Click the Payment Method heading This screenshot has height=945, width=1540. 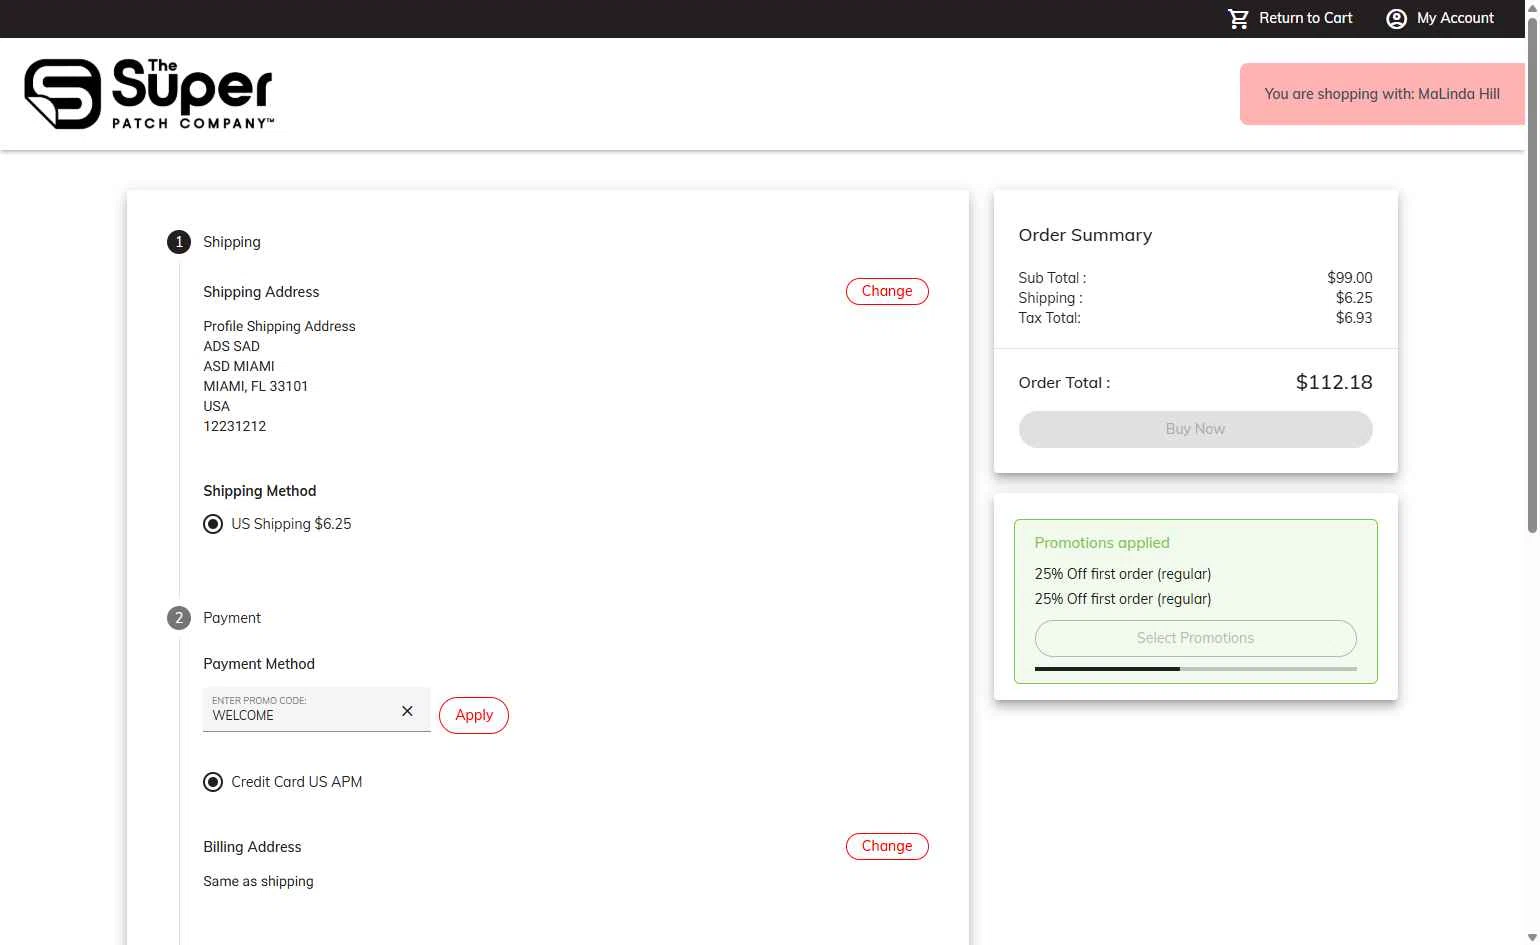coord(259,664)
